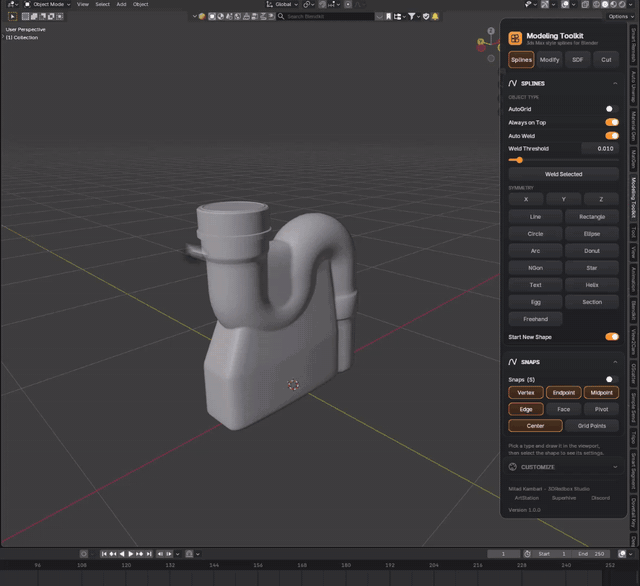The height and width of the screenshot is (586, 640).
Task: Open the ArtStation link
Action: [x=527, y=498]
